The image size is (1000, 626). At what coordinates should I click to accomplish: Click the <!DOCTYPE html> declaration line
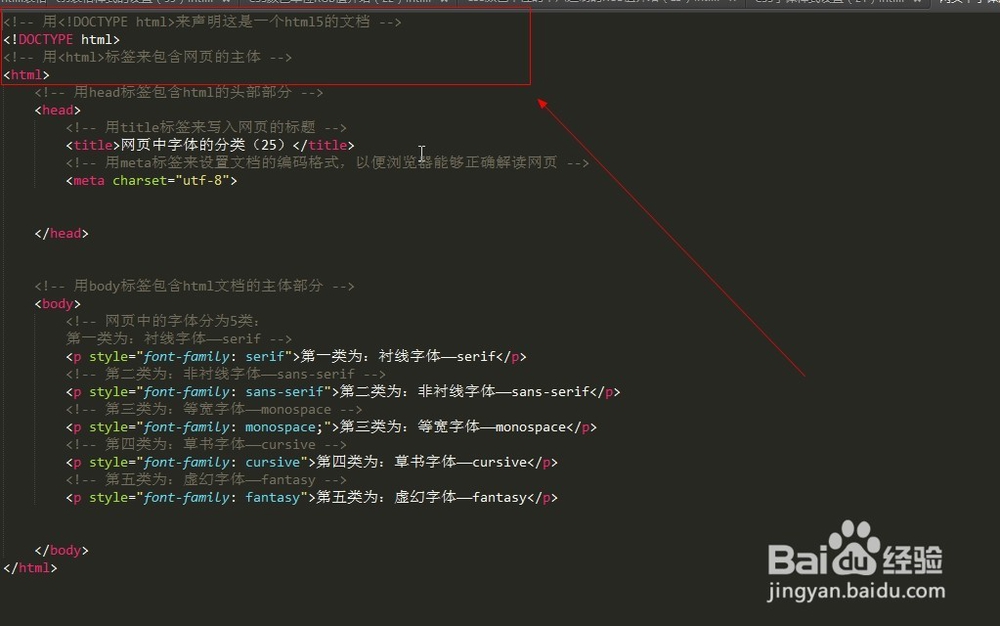[x=60, y=39]
